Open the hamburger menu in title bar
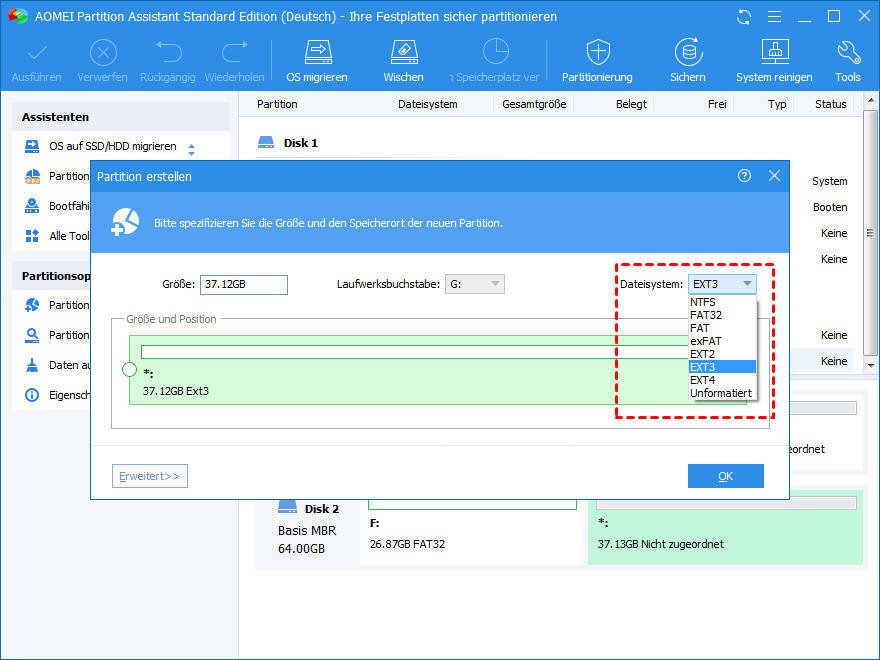The height and width of the screenshot is (660, 880). [x=774, y=17]
